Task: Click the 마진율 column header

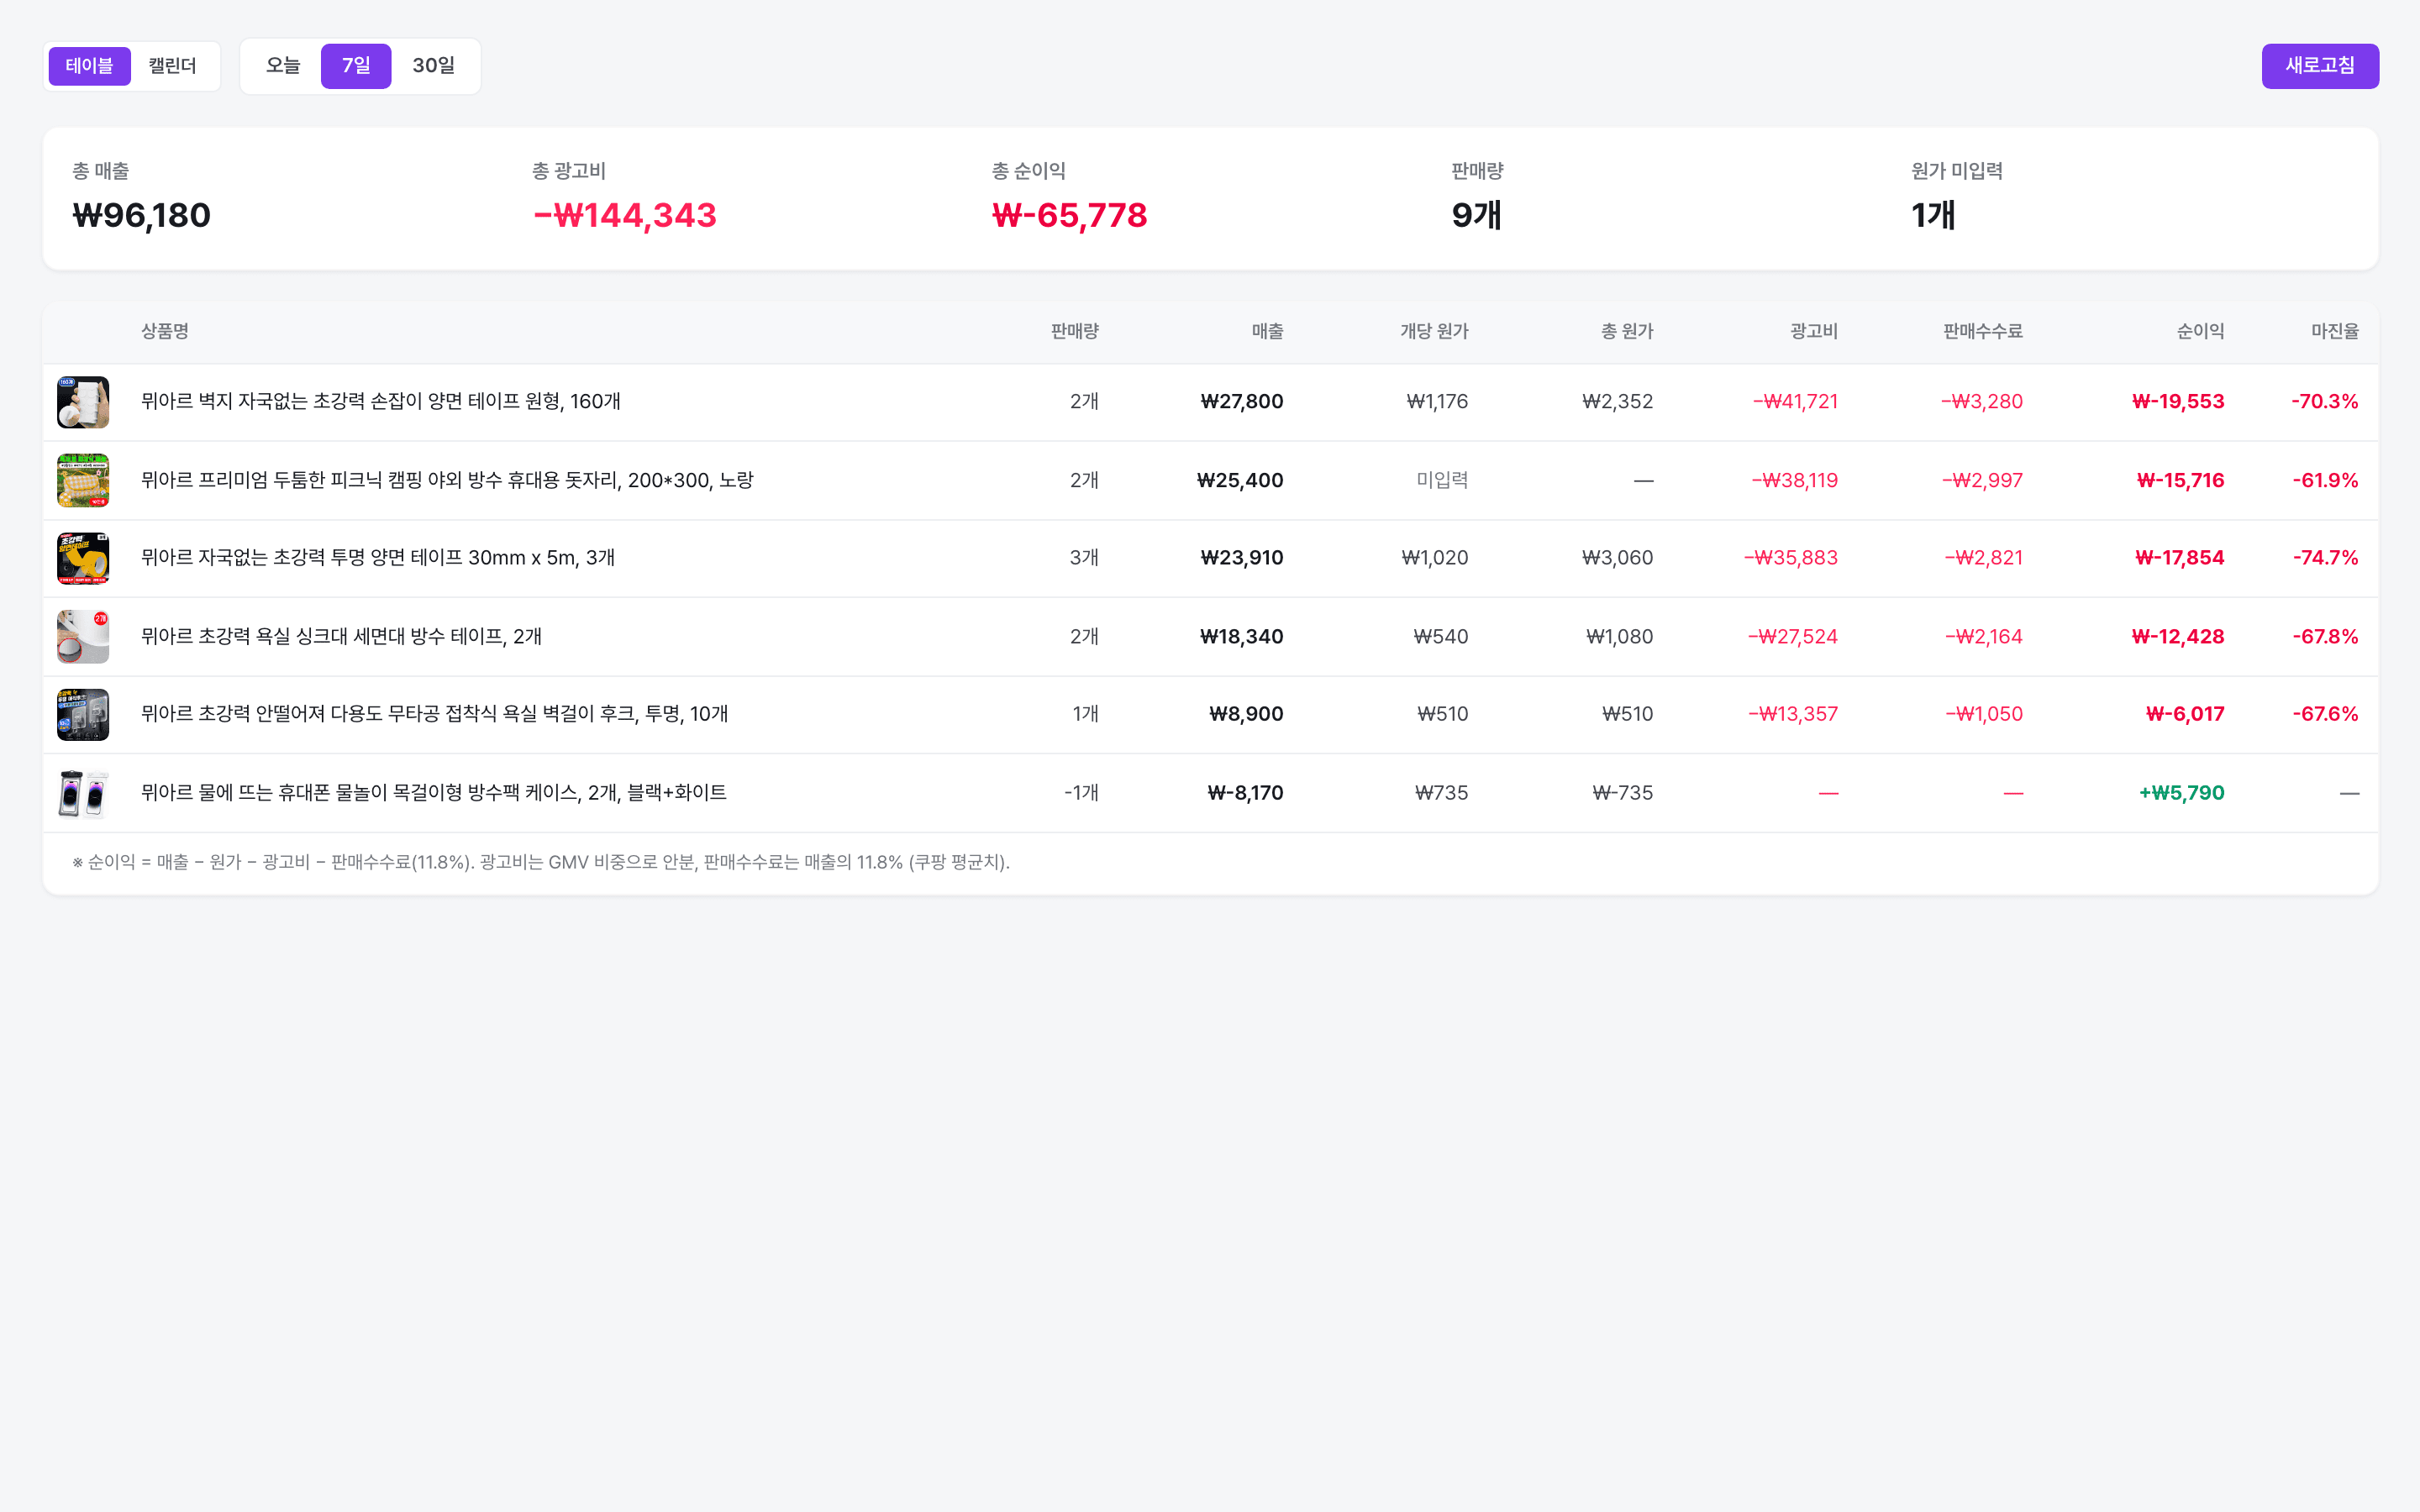Action: (x=2335, y=331)
